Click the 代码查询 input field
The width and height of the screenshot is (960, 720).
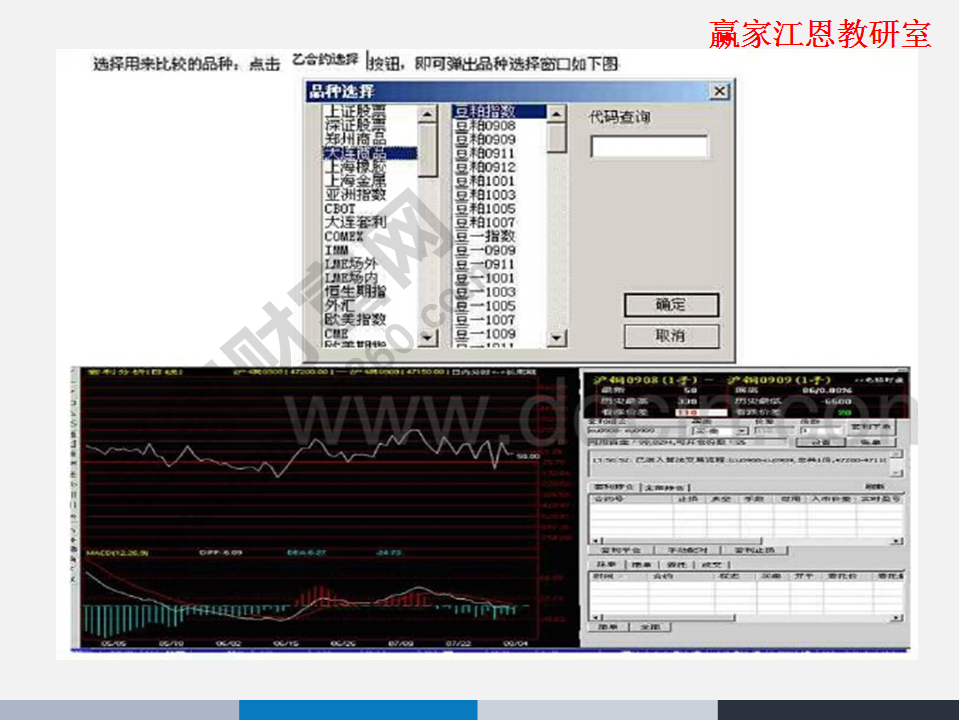click(x=649, y=147)
